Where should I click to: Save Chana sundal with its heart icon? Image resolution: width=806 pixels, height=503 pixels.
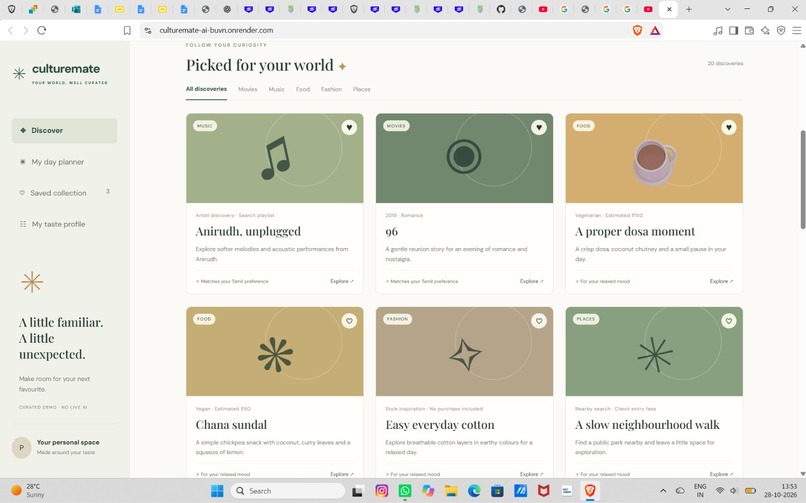[349, 321]
